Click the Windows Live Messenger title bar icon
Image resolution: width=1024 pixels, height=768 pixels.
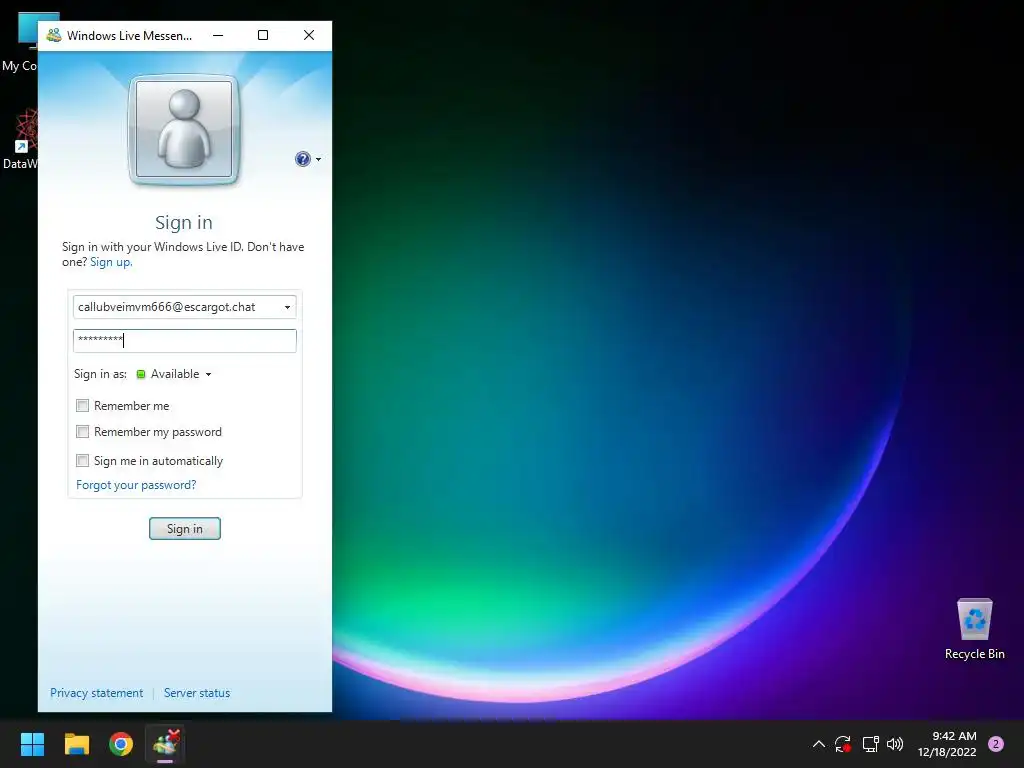pyautogui.click(x=54, y=35)
